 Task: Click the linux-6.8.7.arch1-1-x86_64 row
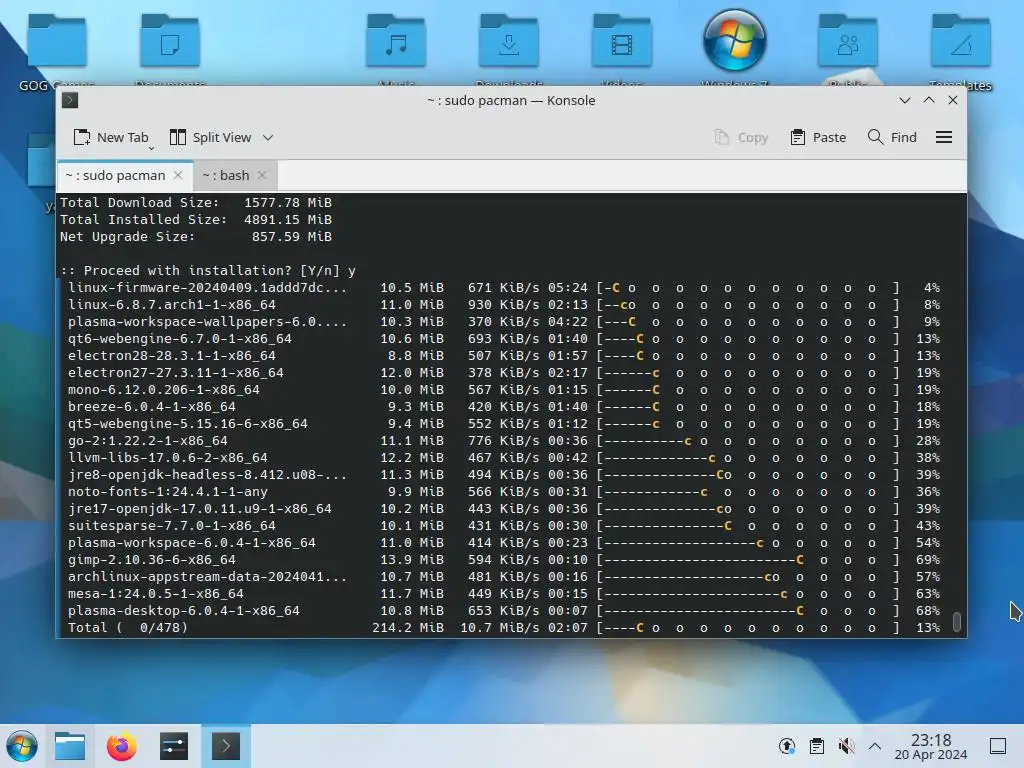pyautogui.click(x=504, y=304)
